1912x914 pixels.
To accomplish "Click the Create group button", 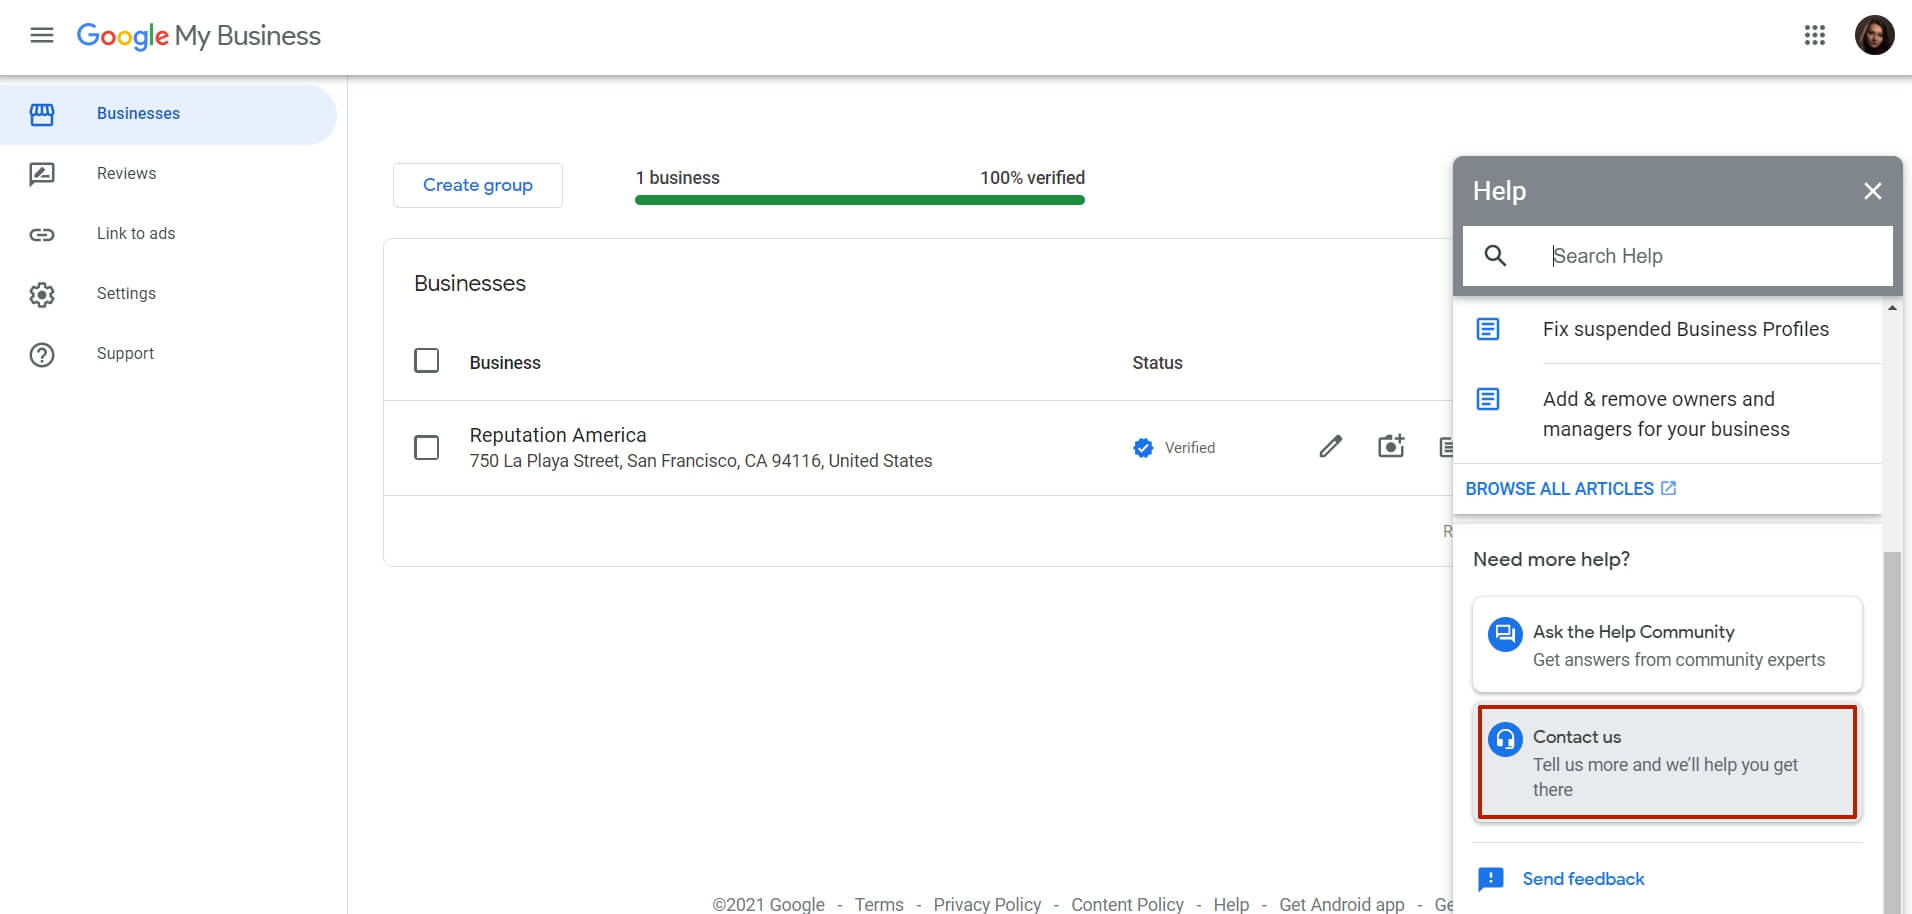I will click(x=478, y=185).
